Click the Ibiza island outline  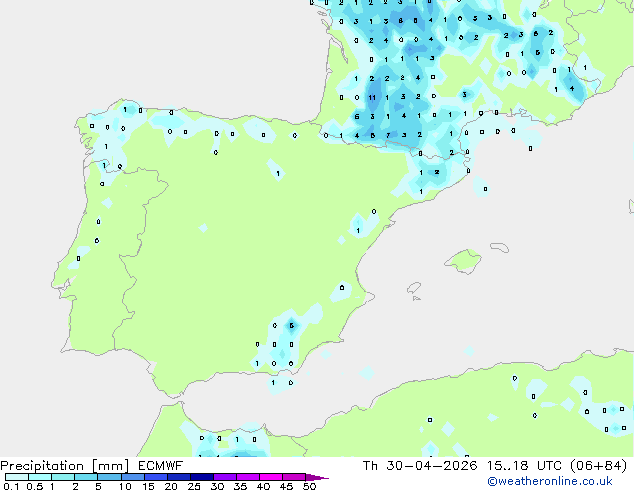[x=414, y=288]
